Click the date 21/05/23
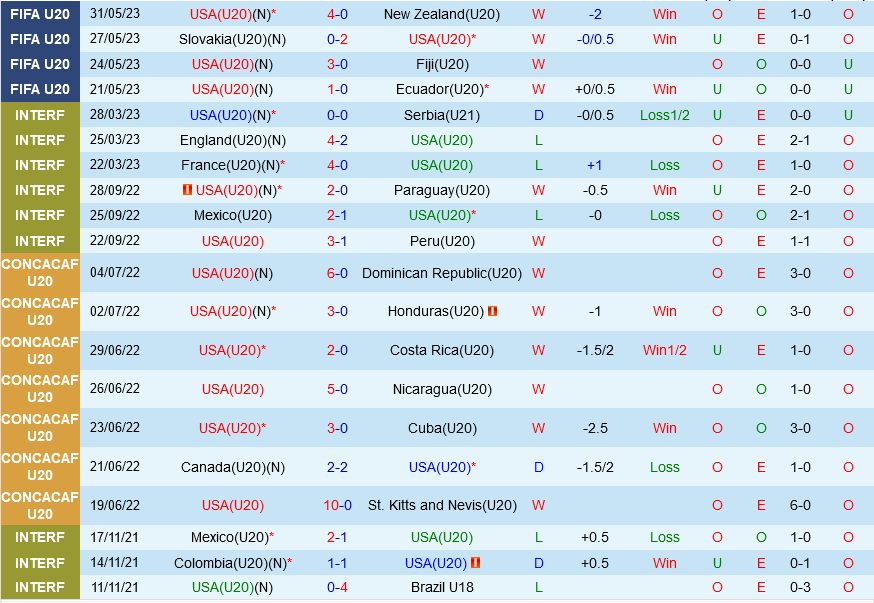Image resolution: width=874 pixels, height=603 pixels. pyautogui.click(x=115, y=89)
